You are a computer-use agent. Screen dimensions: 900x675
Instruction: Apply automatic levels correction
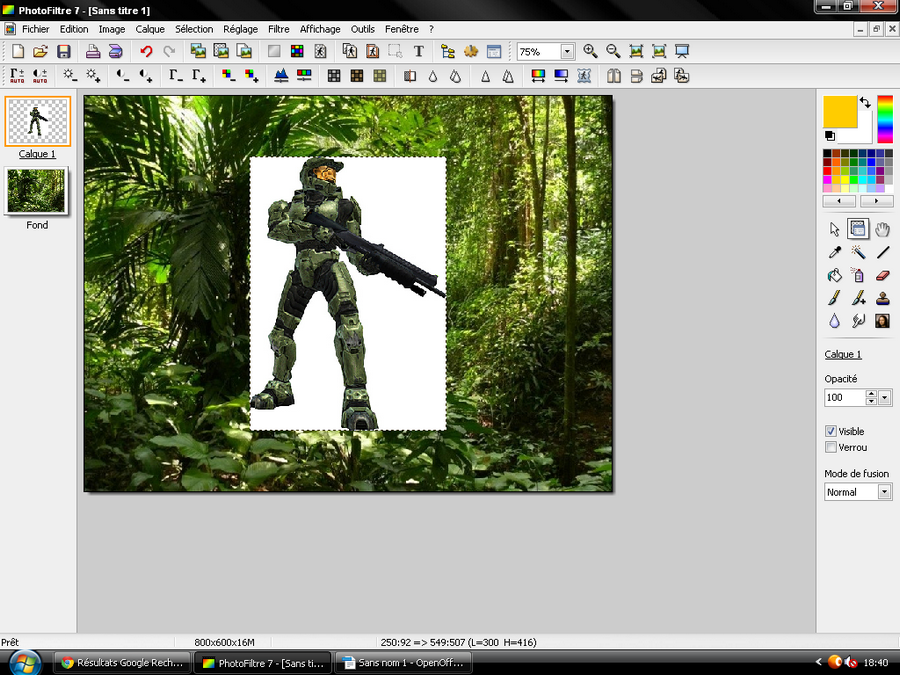(17, 76)
